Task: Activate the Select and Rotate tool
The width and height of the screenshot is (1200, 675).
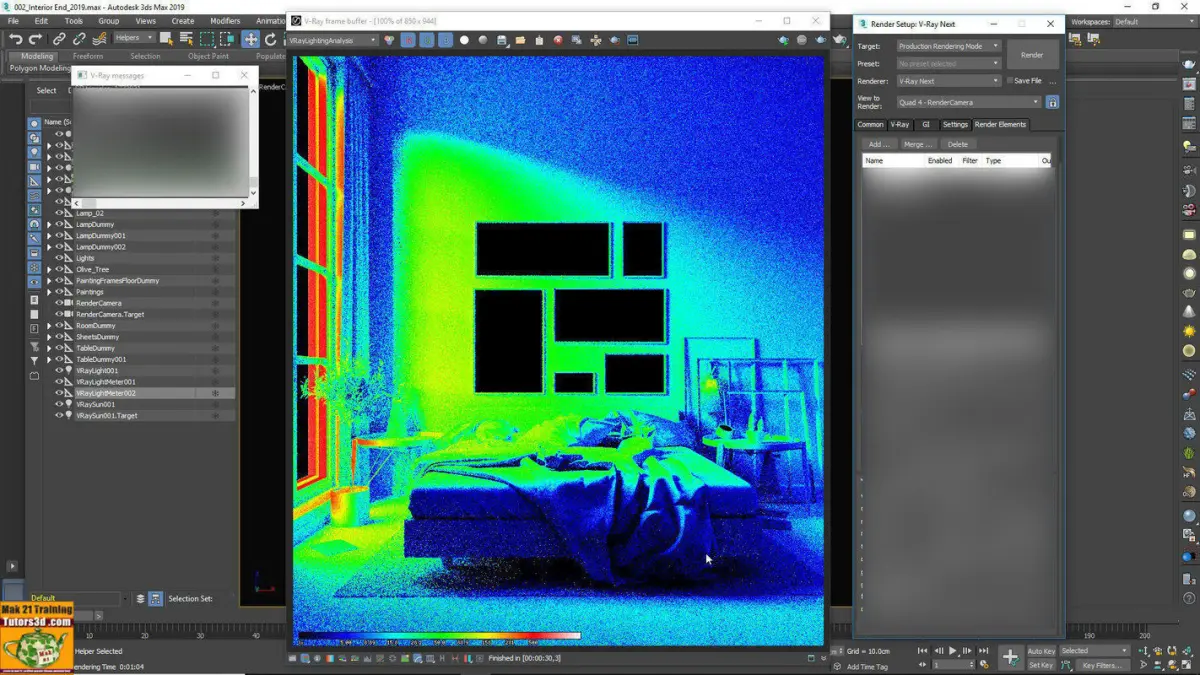Action: pyautogui.click(x=270, y=39)
